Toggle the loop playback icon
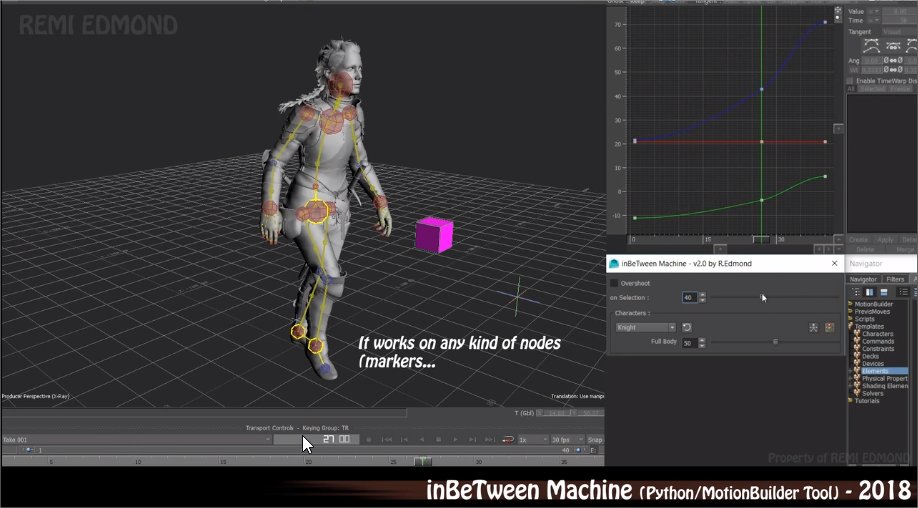 click(x=508, y=440)
